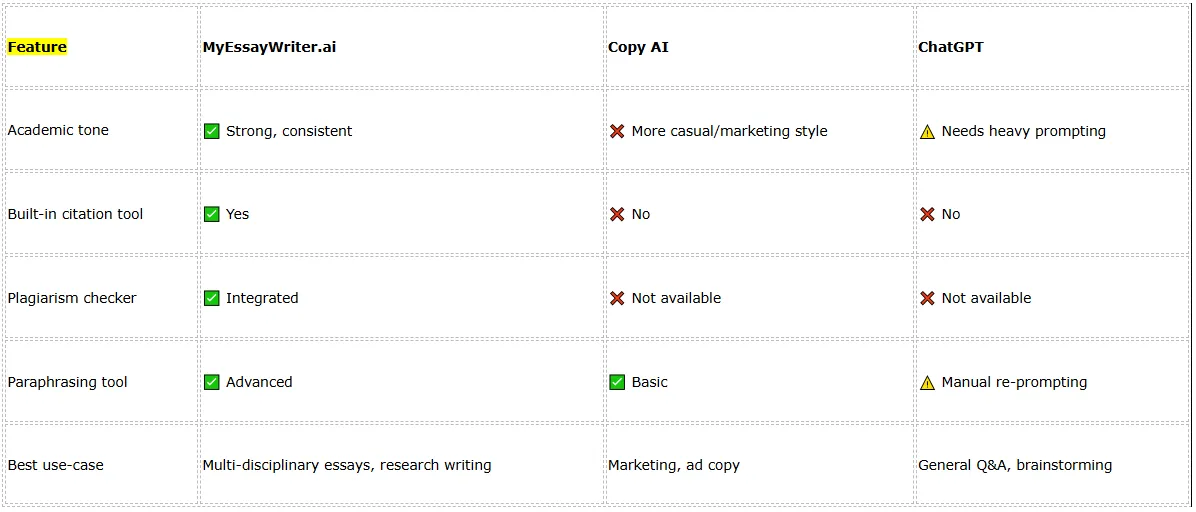Click green check icon beside "Strong, consistent"
The height and width of the screenshot is (512, 1196).
212,131
